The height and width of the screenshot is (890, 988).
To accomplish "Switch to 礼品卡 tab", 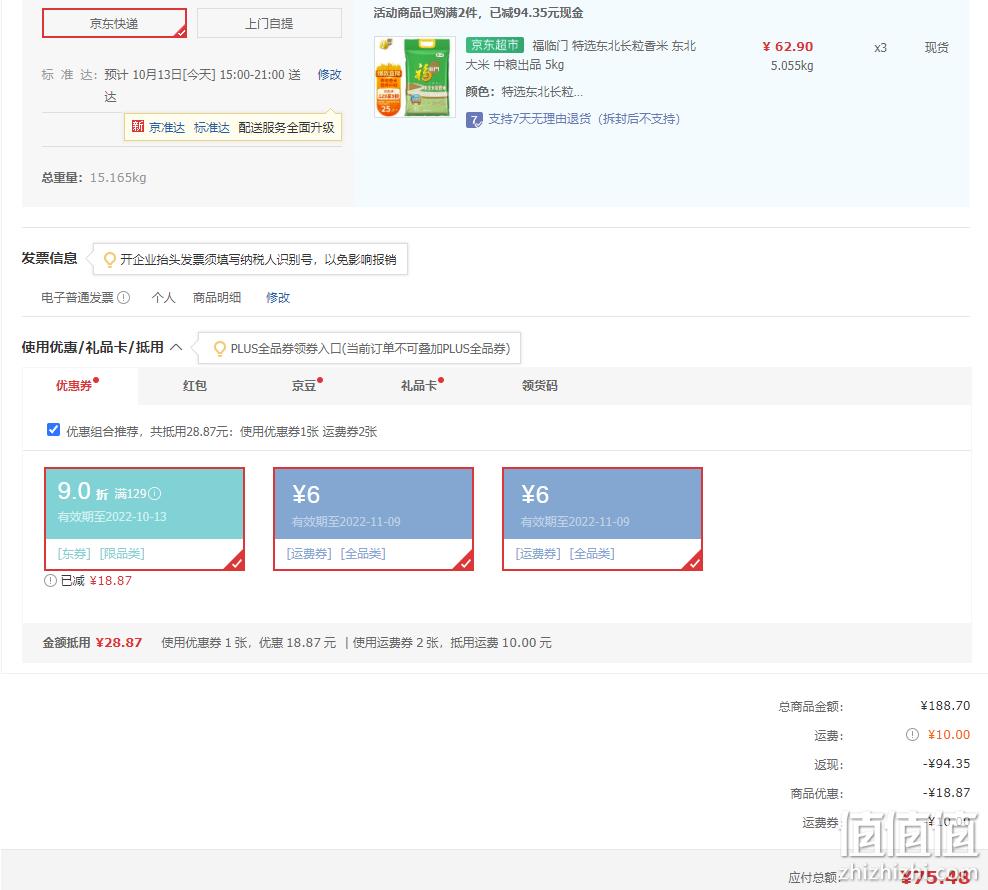I will click(x=419, y=386).
